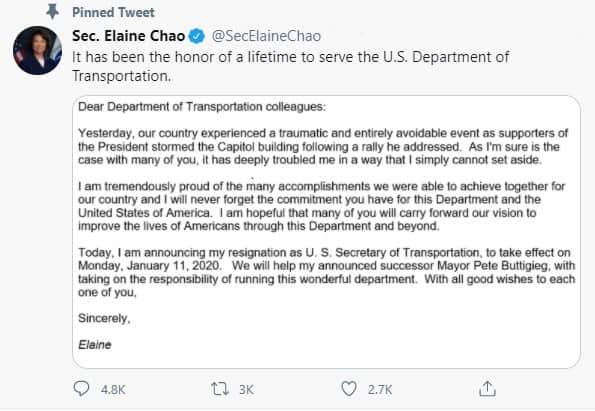The height and width of the screenshot is (411, 595).
Task: Click the paragraph starting Today, I am announcing
Action: click(x=327, y=272)
